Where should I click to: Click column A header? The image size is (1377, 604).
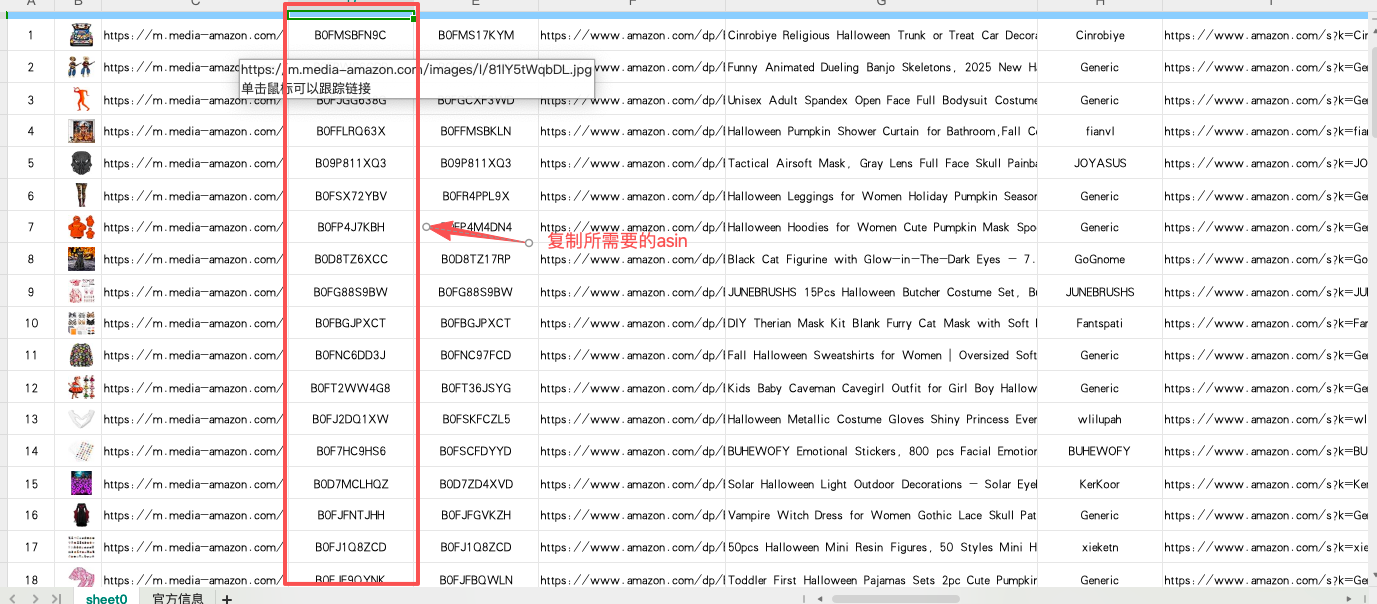click(31, 3)
